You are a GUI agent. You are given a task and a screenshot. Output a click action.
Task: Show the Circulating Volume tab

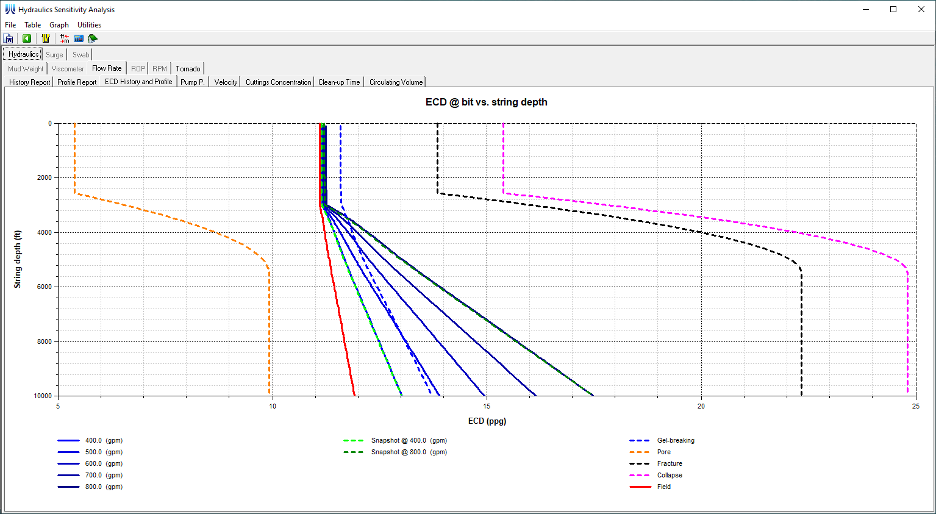point(397,82)
